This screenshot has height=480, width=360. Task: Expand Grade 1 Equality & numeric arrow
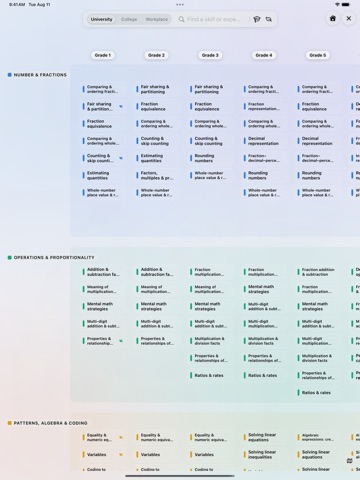click(x=121, y=437)
